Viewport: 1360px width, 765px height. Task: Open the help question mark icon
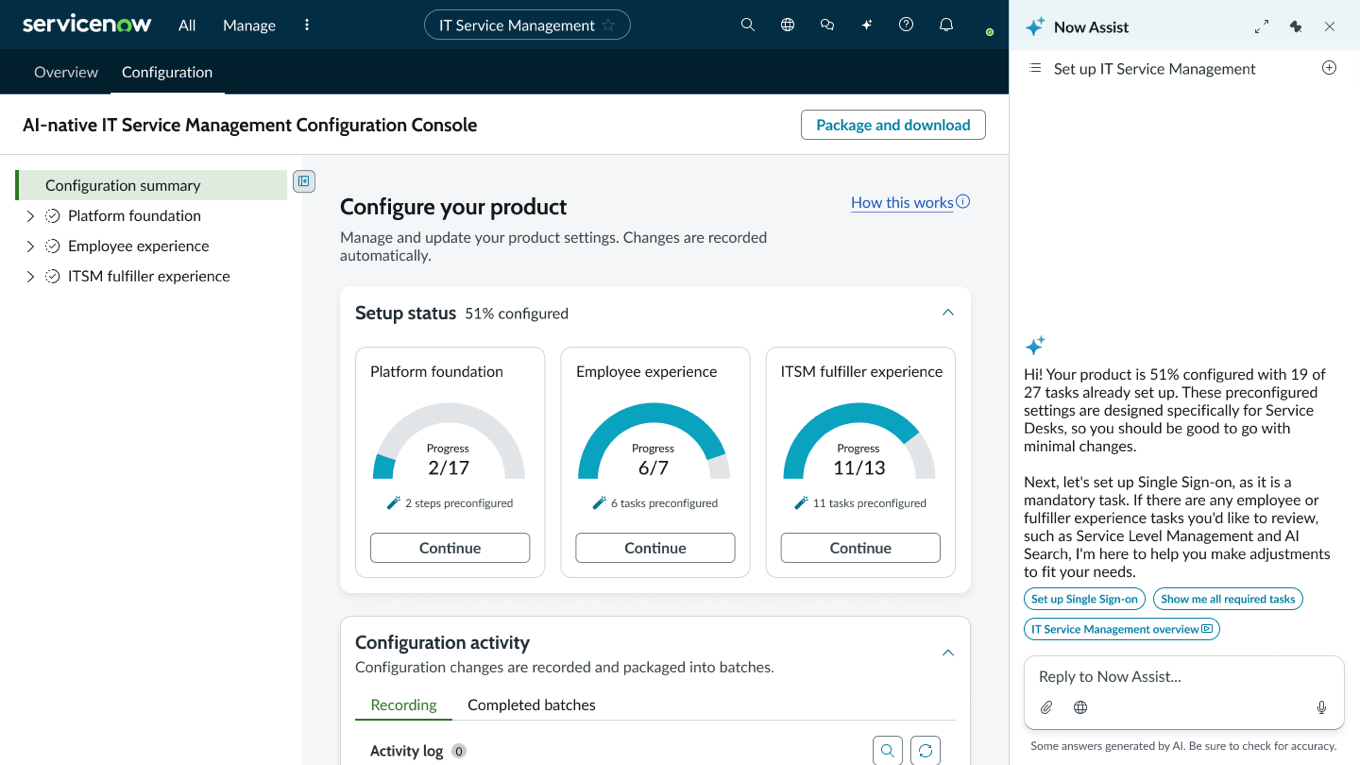[x=906, y=25]
